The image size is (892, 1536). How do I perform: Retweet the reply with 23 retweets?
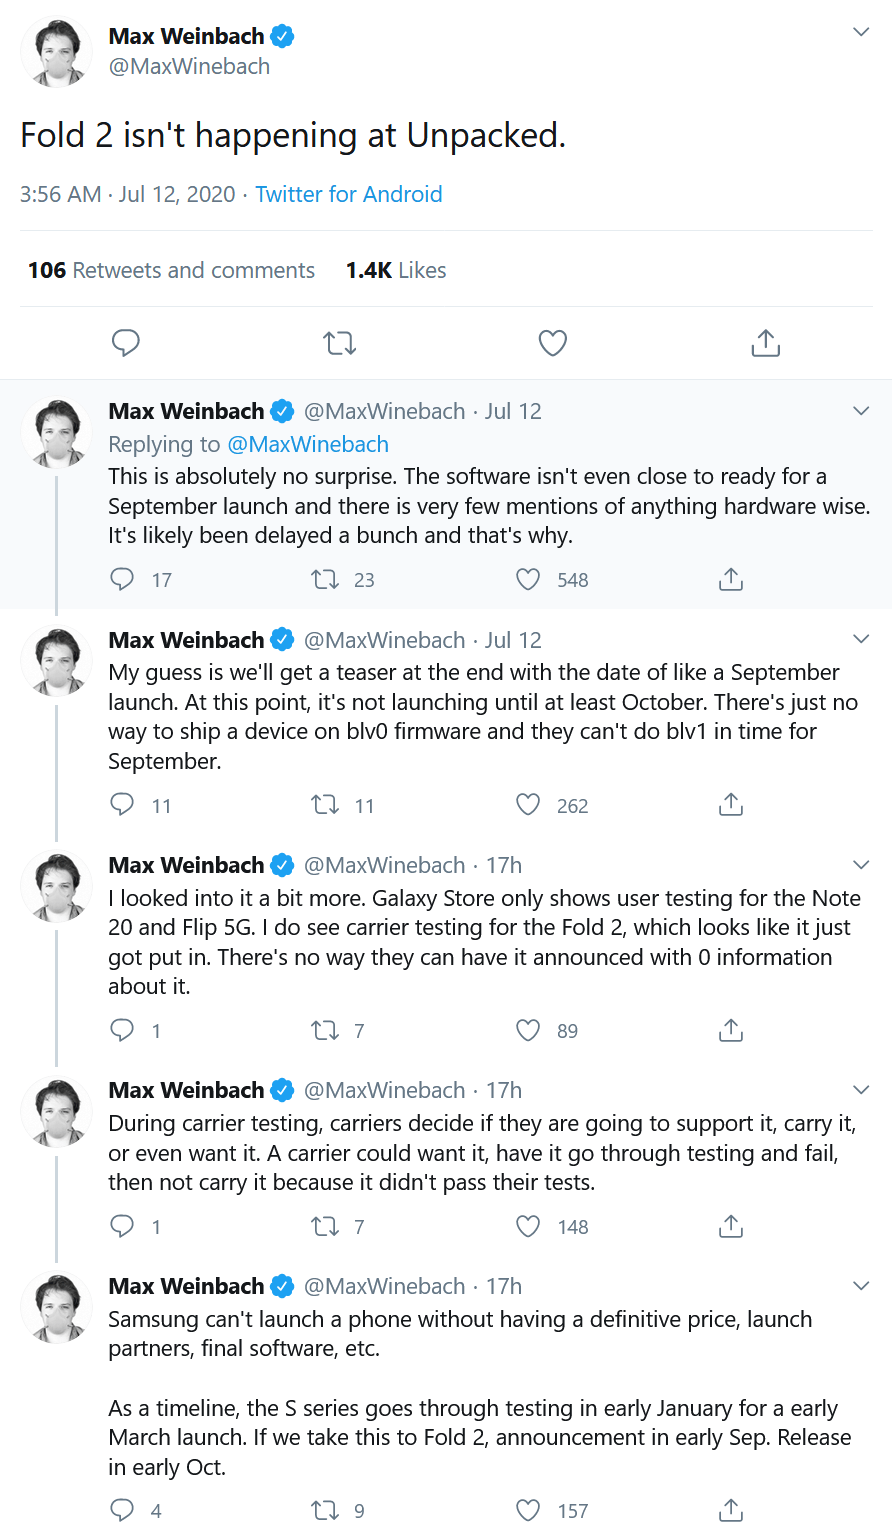click(x=325, y=579)
